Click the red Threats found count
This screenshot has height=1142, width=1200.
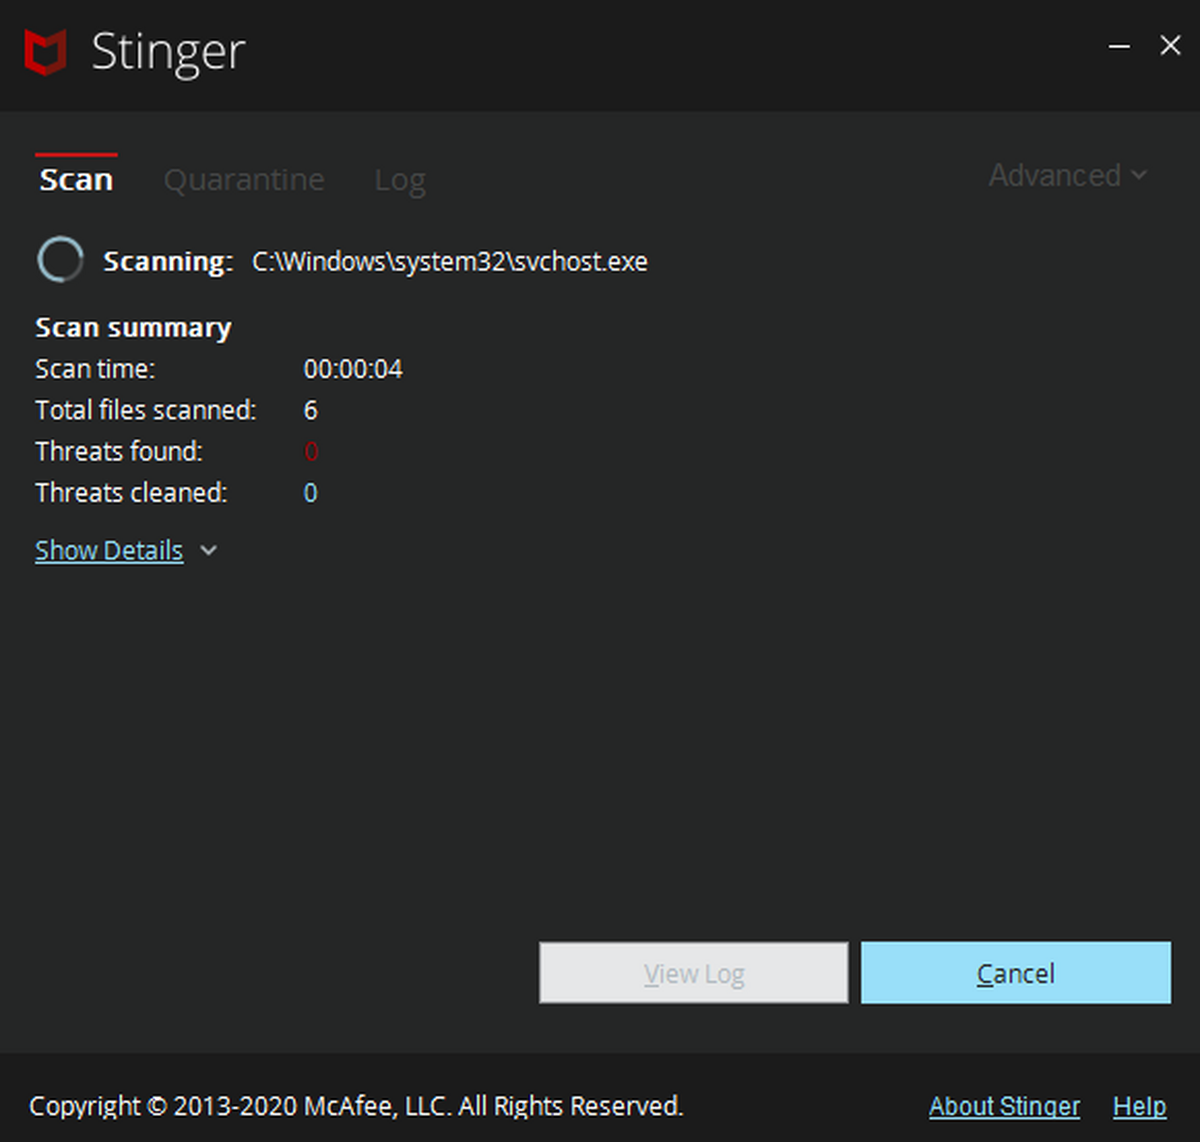tap(311, 452)
